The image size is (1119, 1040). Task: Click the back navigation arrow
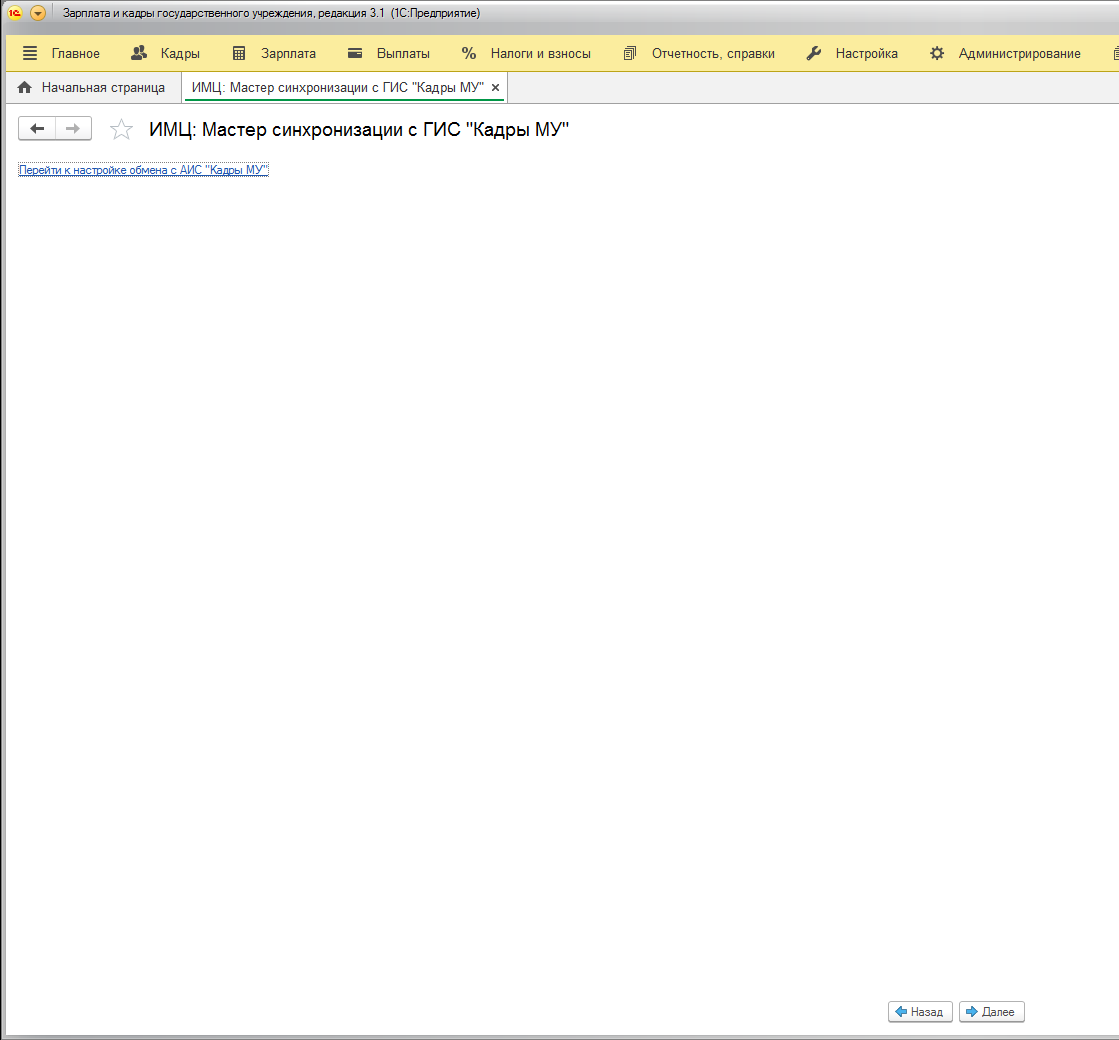[x=37, y=128]
